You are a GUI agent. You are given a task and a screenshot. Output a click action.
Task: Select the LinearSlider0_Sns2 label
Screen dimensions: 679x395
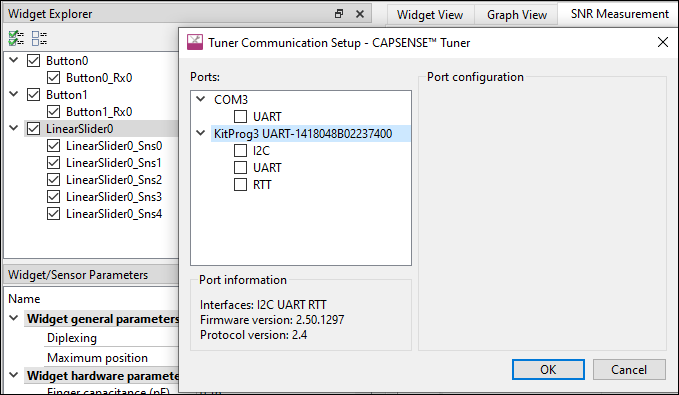(114, 180)
